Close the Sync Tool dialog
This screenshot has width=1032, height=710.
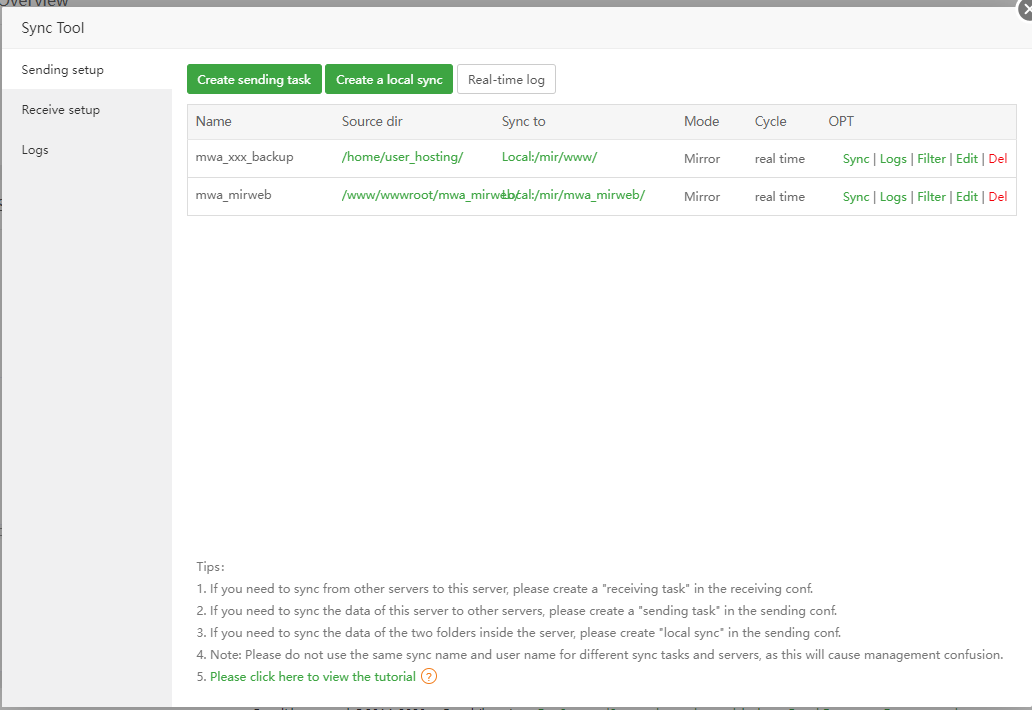[x=1023, y=10]
